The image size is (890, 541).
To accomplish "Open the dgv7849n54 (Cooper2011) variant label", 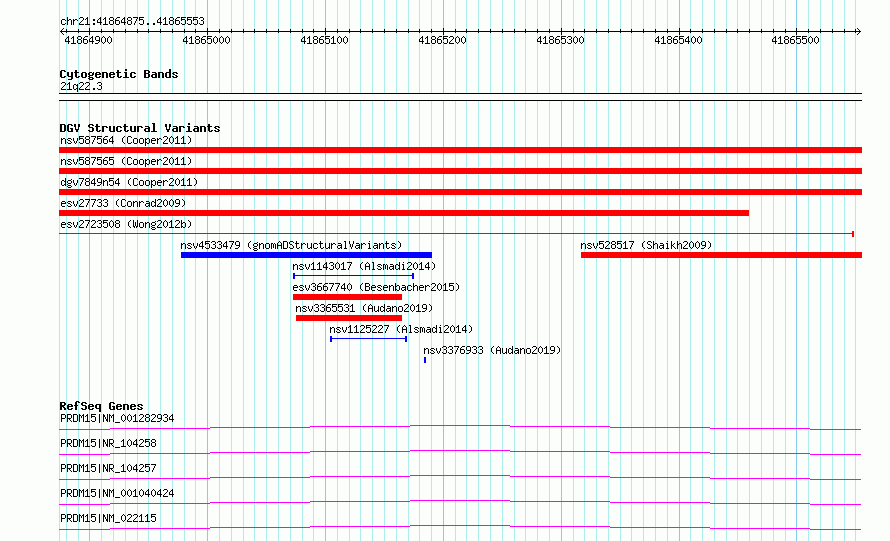I will 129,182.
